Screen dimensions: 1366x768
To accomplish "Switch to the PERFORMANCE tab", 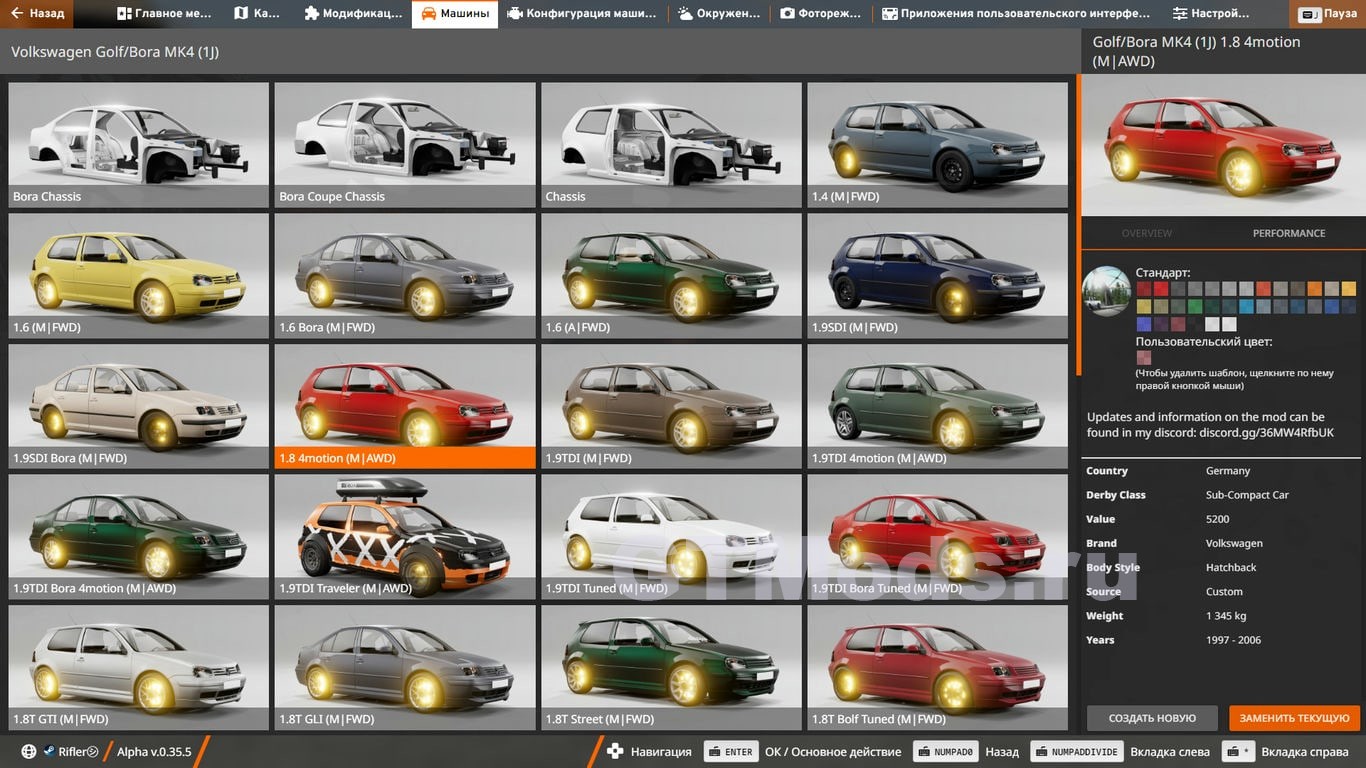I will point(1289,233).
